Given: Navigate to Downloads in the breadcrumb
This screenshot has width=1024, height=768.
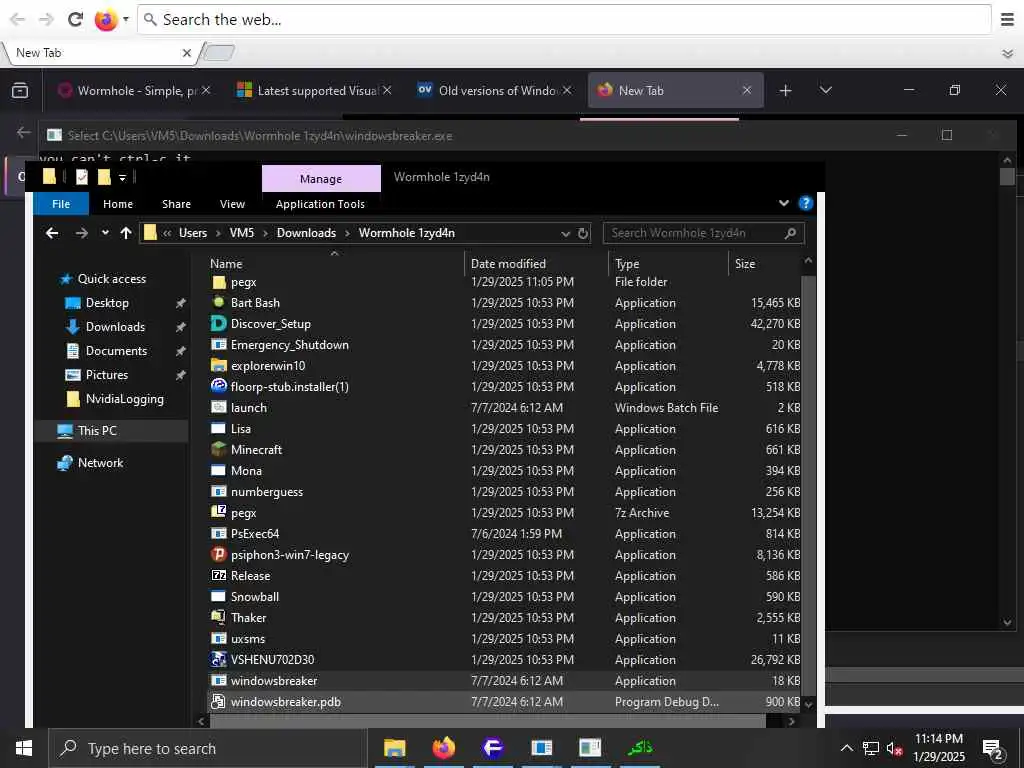Looking at the screenshot, I should 306,233.
